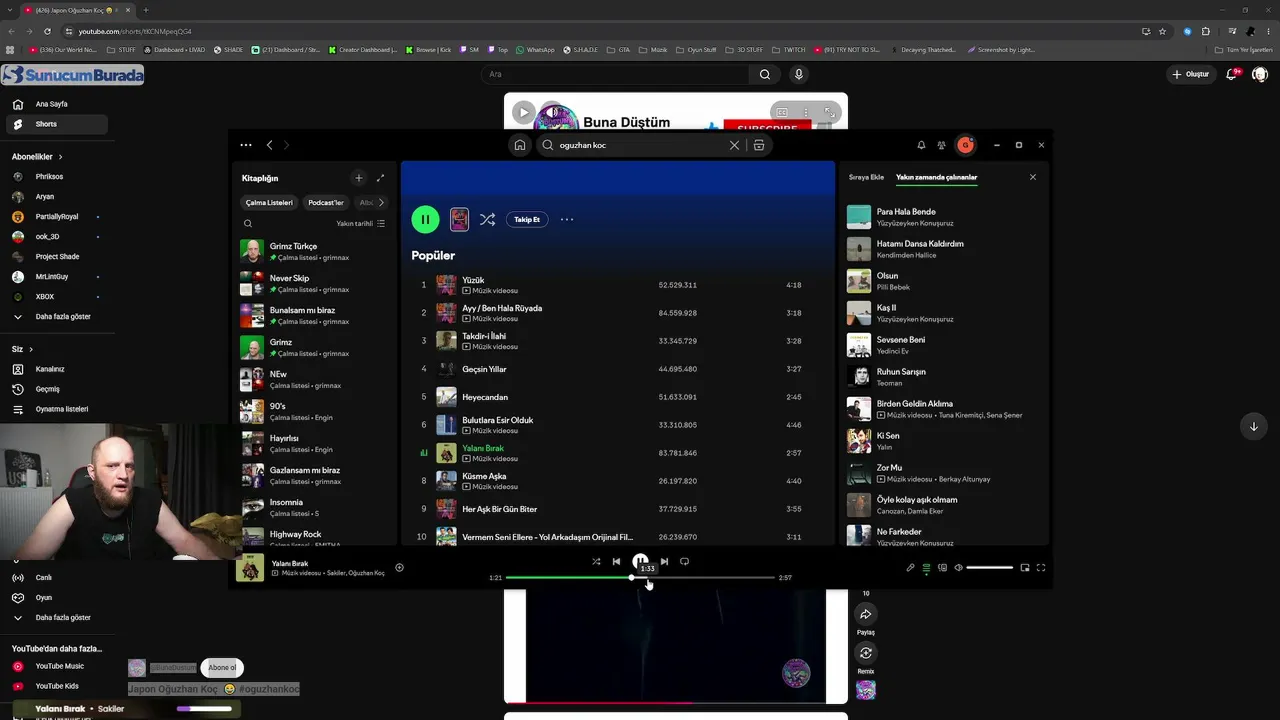This screenshot has width=1280, height=720.
Task: Open the 'Grimz Türkçe' playlist
Action: (315, 251)
